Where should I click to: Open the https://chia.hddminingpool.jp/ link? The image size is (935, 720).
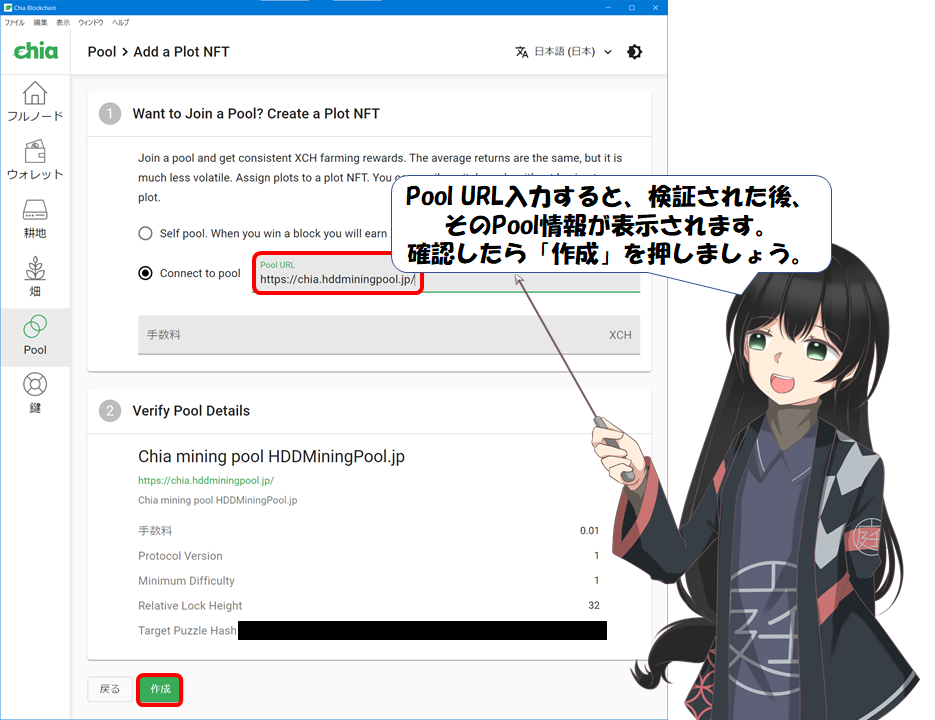coord(206,480)
